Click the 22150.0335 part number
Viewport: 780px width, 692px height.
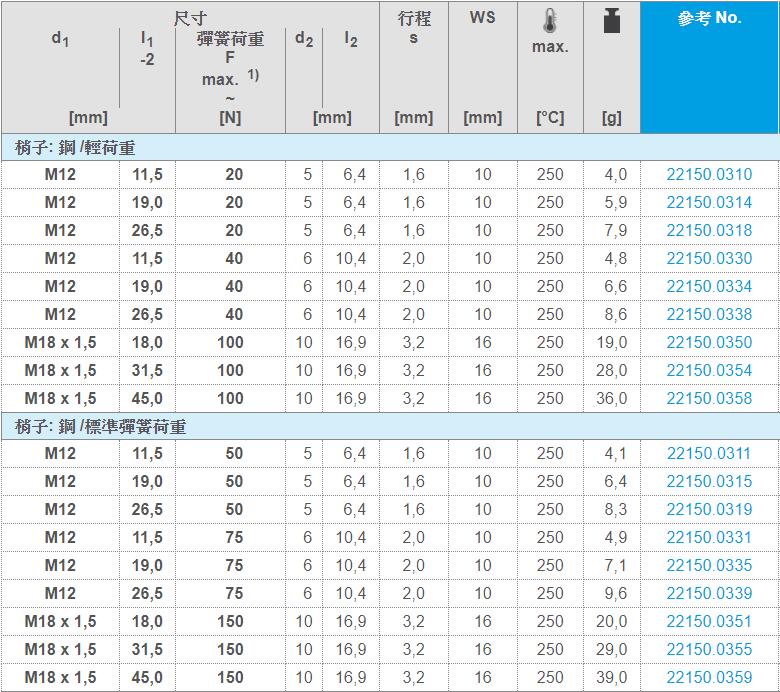point(709,566)
